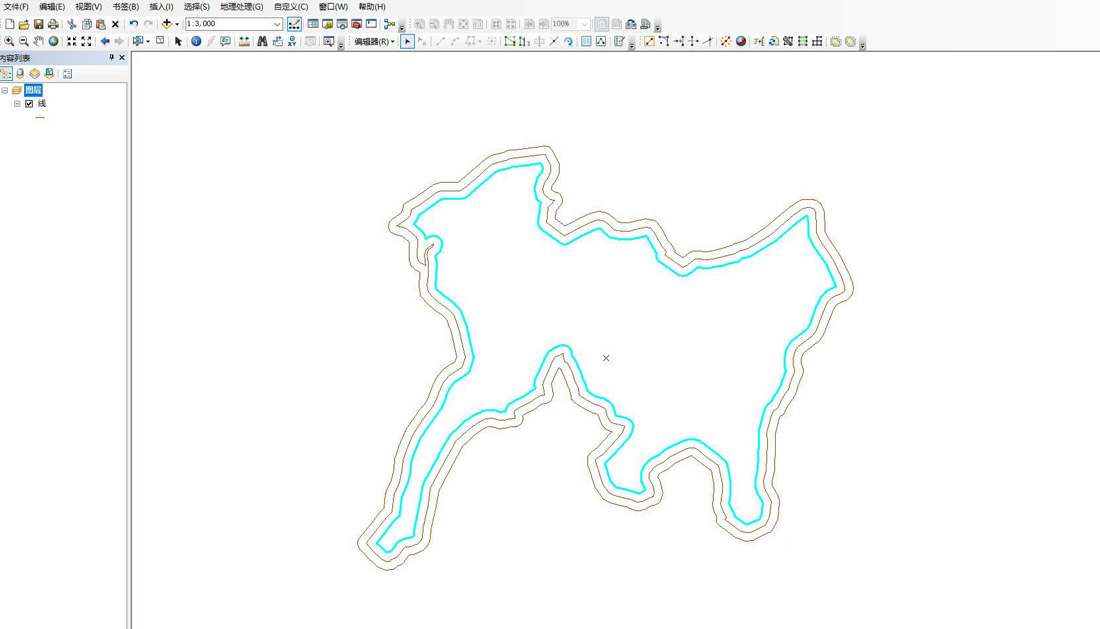The height and width of the screenshot is (629, 1100).
Task: Select the Measure ruler tool
Action: coord(244,41)
